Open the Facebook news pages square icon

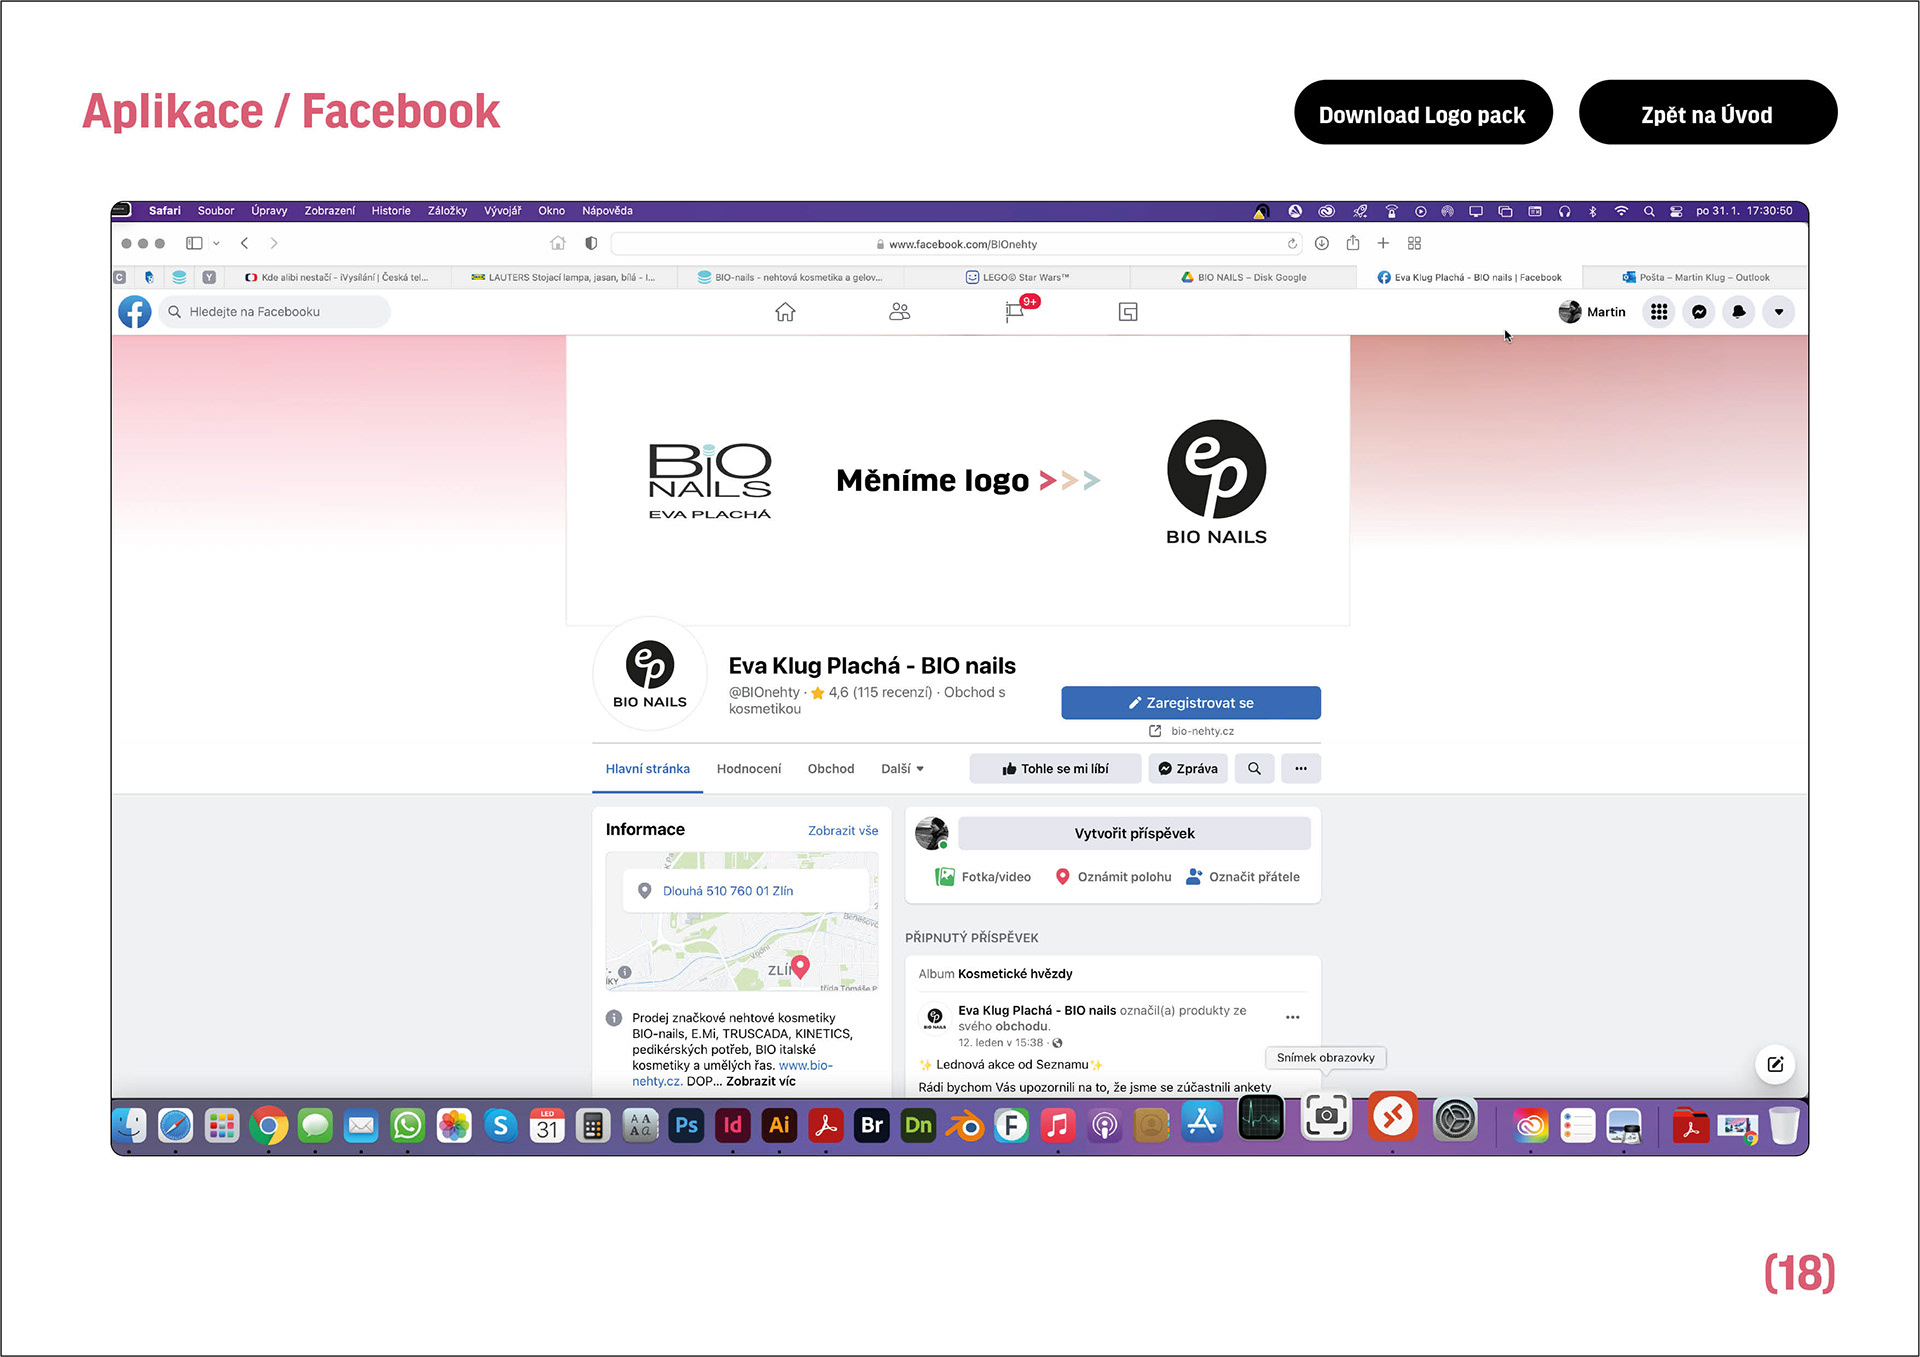1128,312
